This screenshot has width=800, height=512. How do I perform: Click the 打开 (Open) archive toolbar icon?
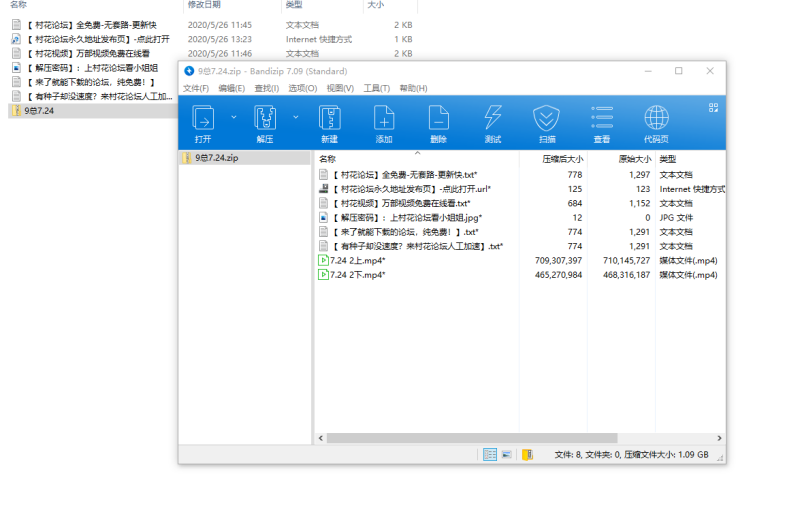(203, 122)
